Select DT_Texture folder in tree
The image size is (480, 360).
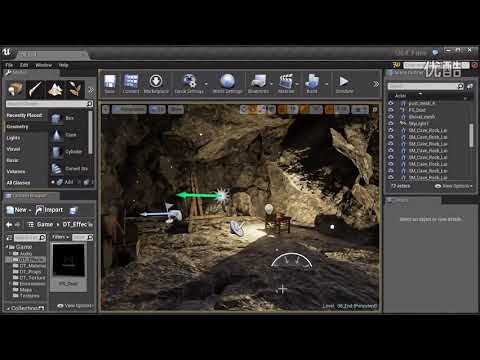pyautogui.click(x=32, y=278)
